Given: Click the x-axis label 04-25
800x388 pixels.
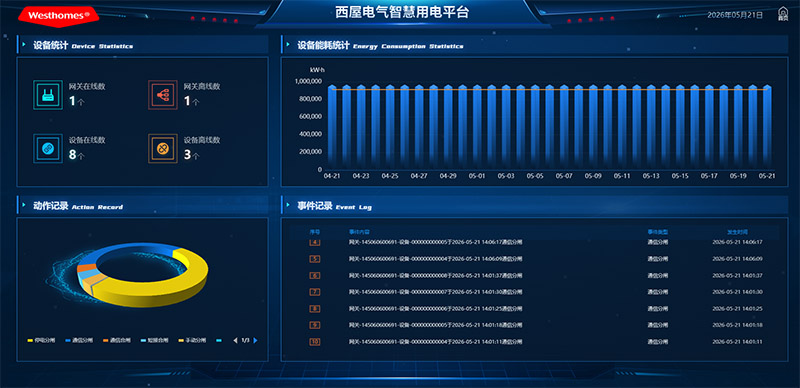Looking at the screenshot, I should tap(390, 176).
